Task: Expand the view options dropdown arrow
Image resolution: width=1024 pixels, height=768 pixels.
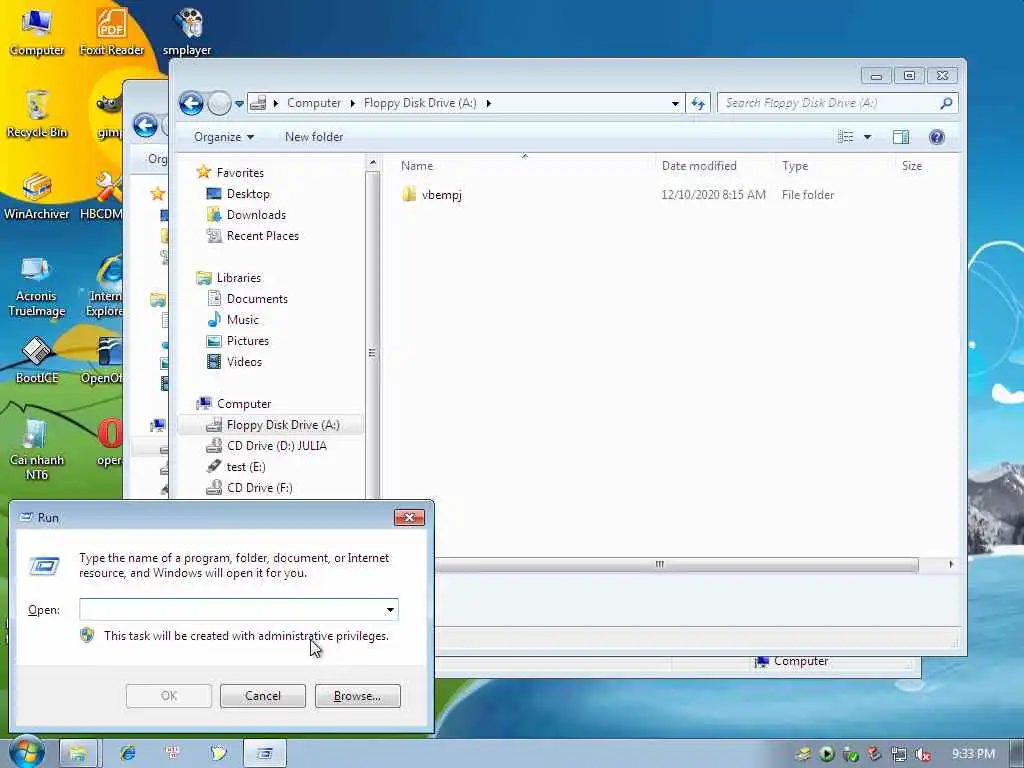Action: [867, 136]
